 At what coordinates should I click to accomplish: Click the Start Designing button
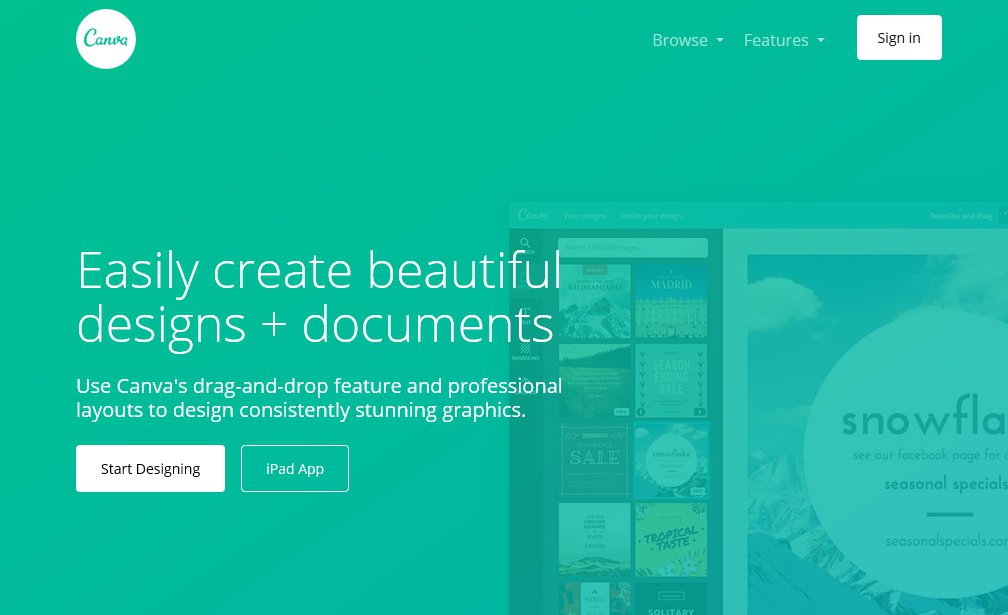click(150, 468)
